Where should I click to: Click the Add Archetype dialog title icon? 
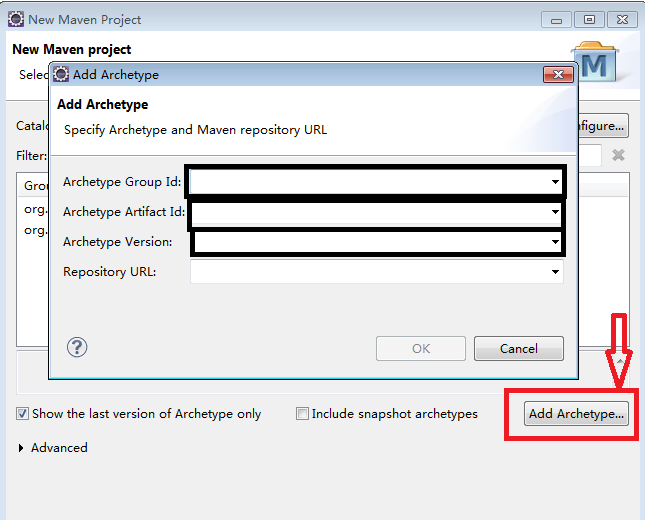click(61, 74)
